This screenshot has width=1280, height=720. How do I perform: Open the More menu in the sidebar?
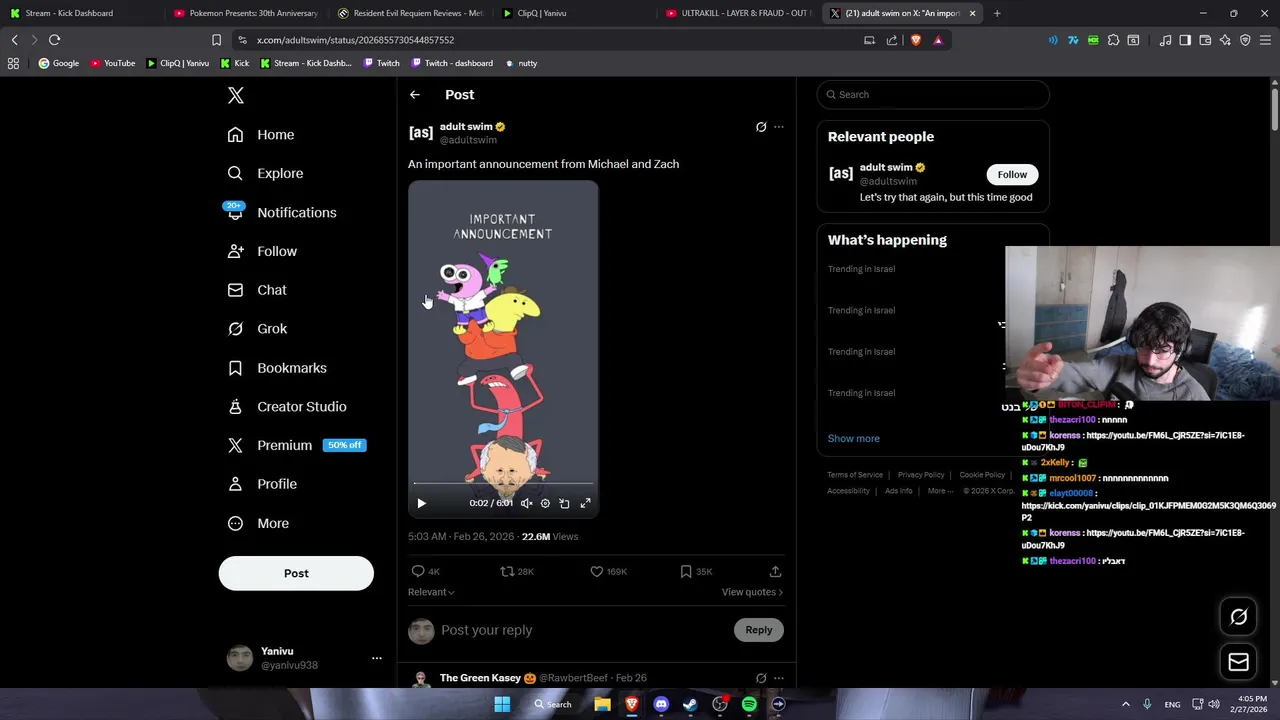(x=258, y=523)
